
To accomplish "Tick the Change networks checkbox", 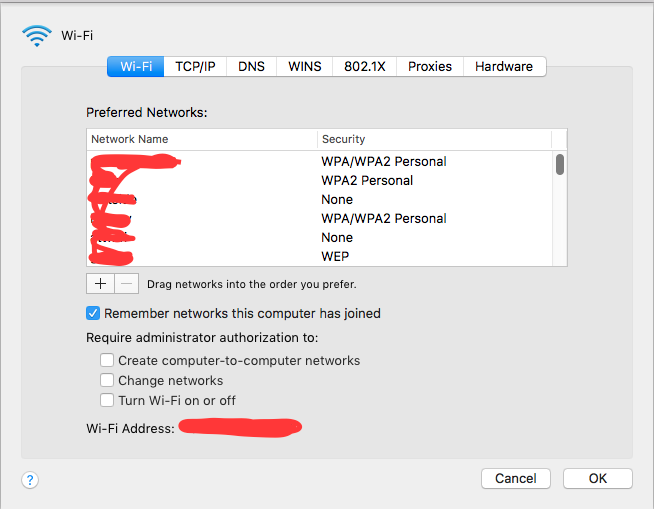I will click(107, 380).
